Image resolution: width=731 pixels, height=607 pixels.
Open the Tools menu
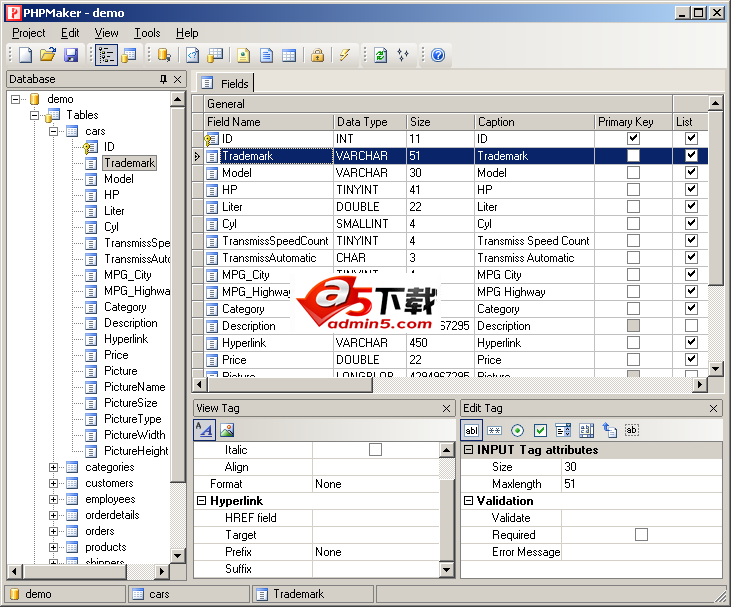(147, 33)
